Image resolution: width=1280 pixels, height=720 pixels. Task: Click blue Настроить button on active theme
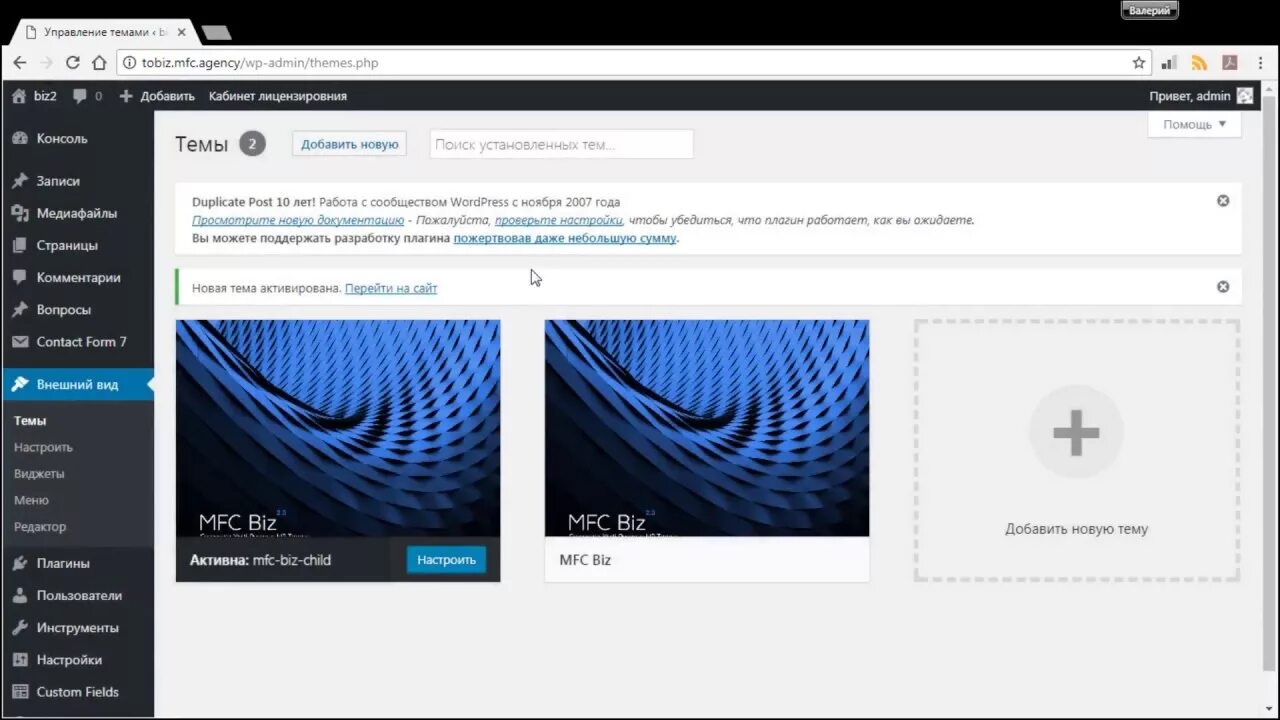[x=446, y=560]
